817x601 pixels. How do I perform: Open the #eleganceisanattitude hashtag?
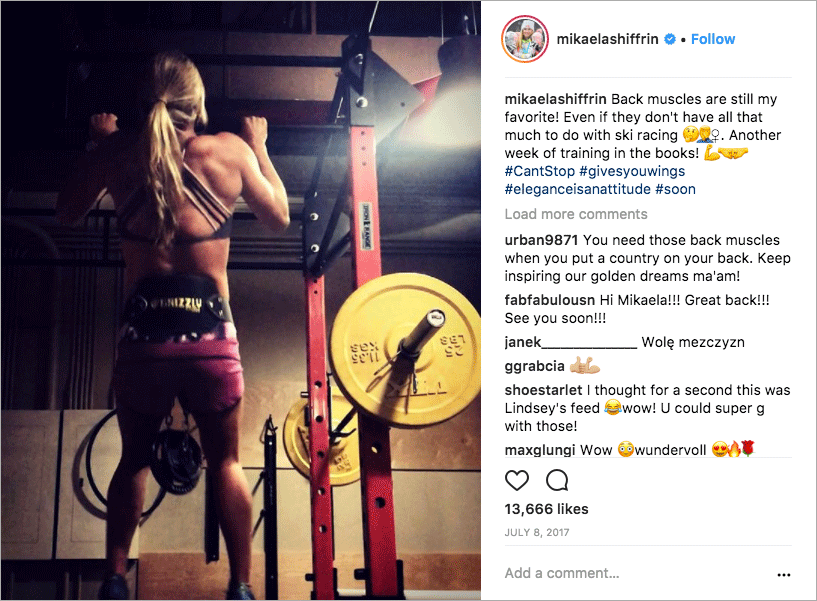[x=577, y=189]
